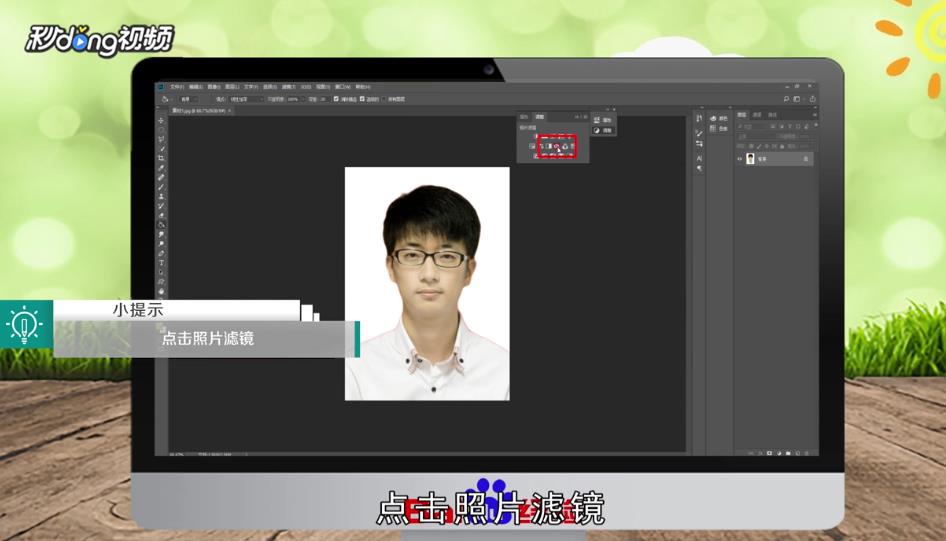
Task: Toggle lock image pixels brush icon
Action: tap(759, 147)
